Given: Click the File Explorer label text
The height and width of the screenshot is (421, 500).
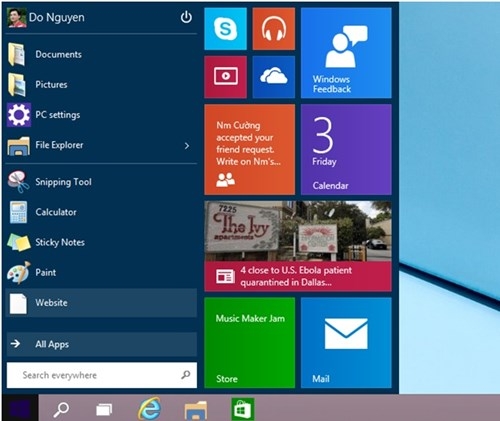Looking at the screenshot, I should click(x=59, y=145).
